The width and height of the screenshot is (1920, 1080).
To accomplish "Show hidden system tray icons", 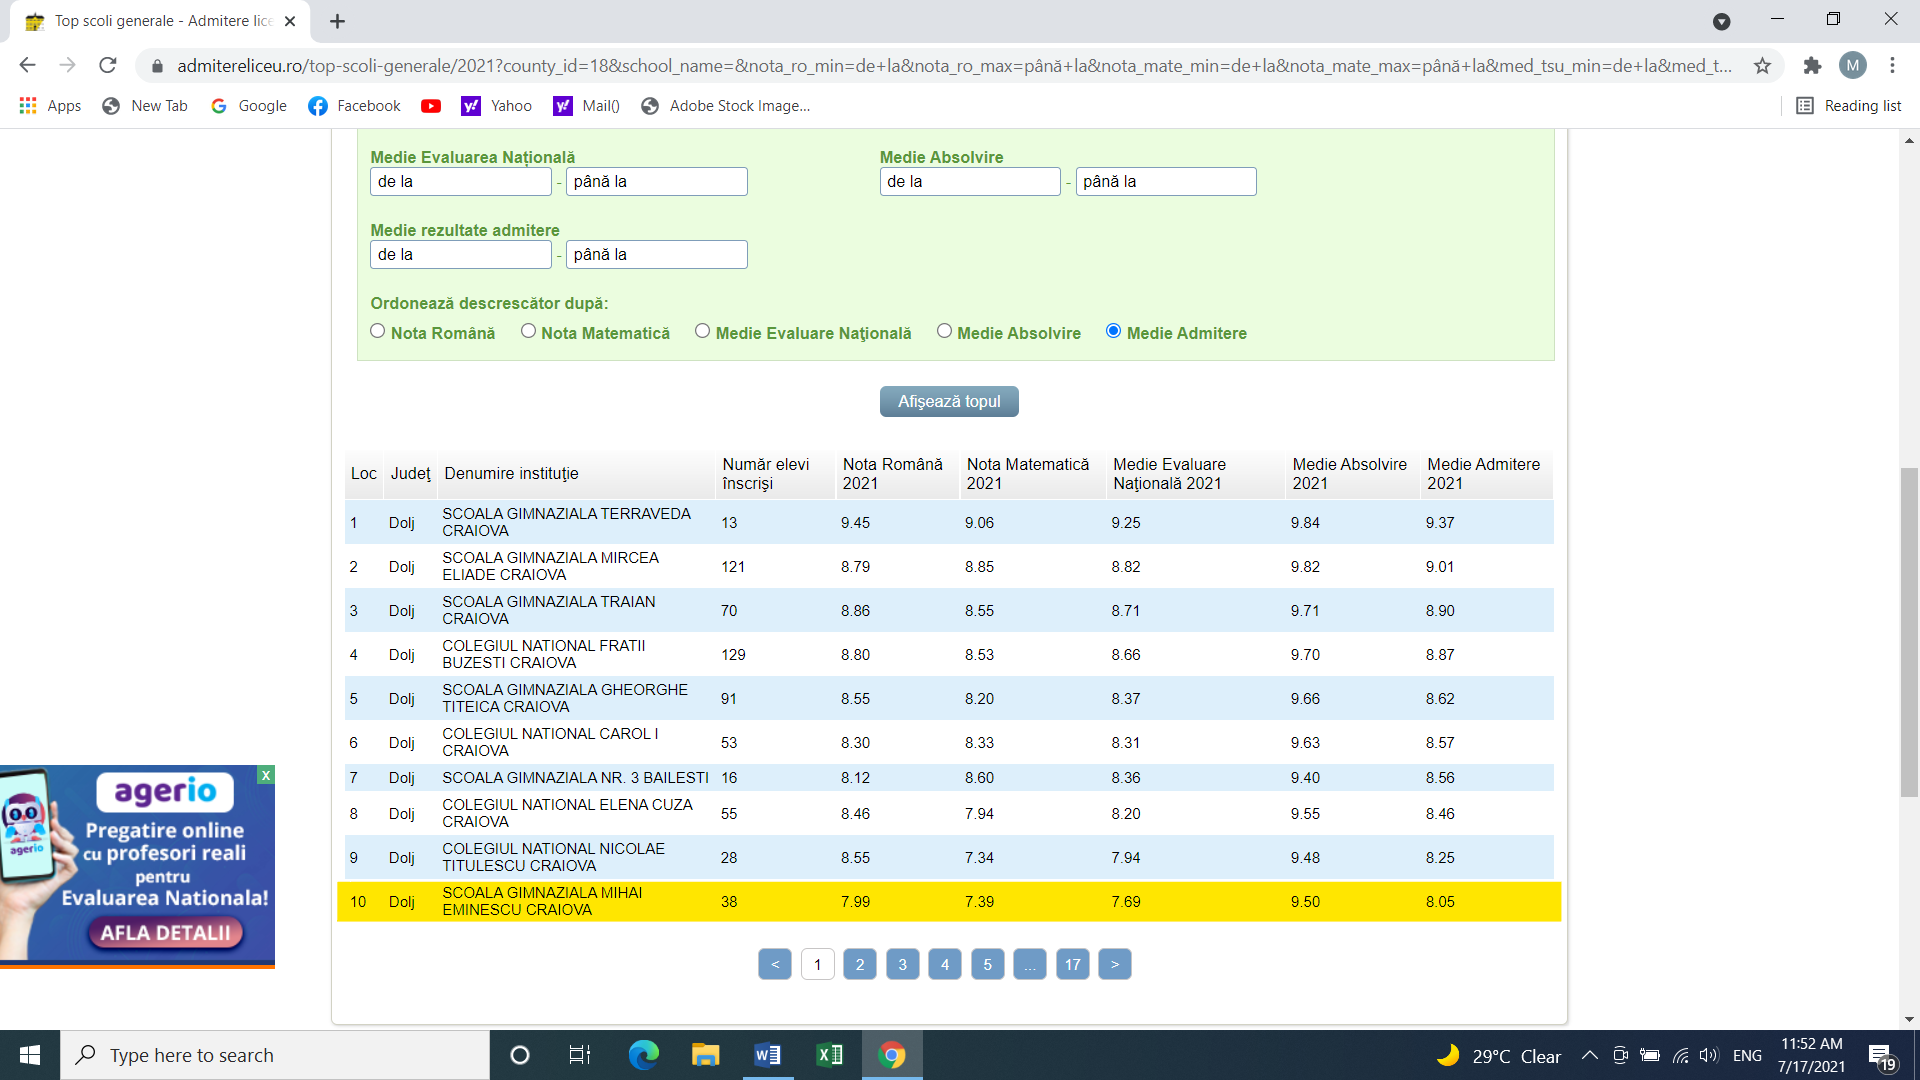I will [1589, 1055].
